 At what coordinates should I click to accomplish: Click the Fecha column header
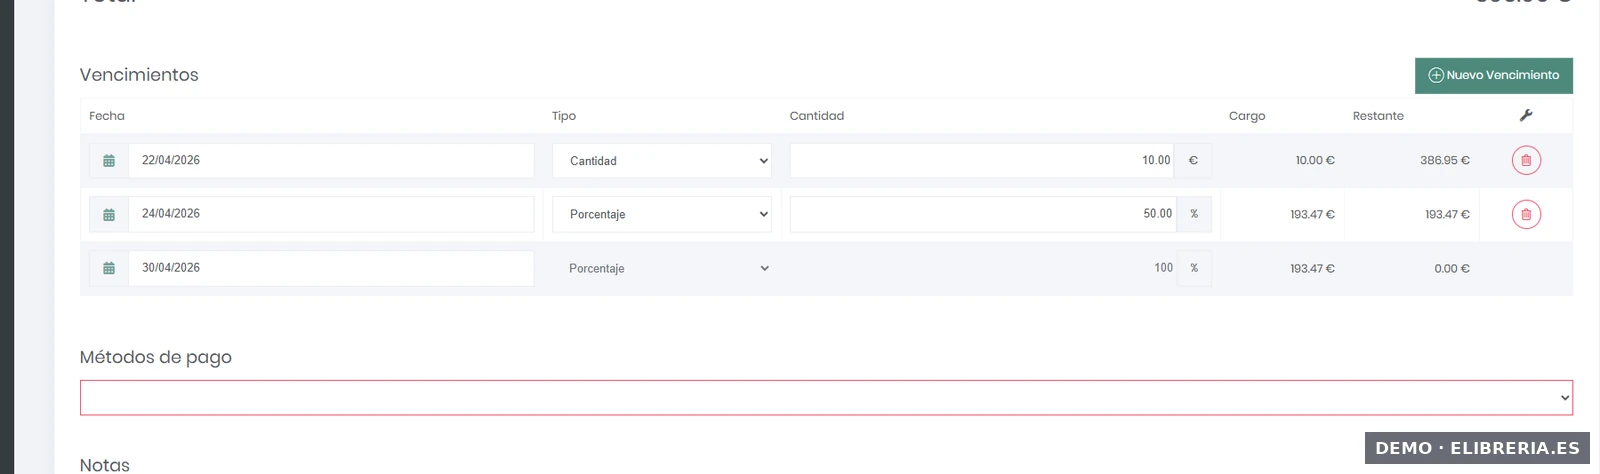coord(107,116)
